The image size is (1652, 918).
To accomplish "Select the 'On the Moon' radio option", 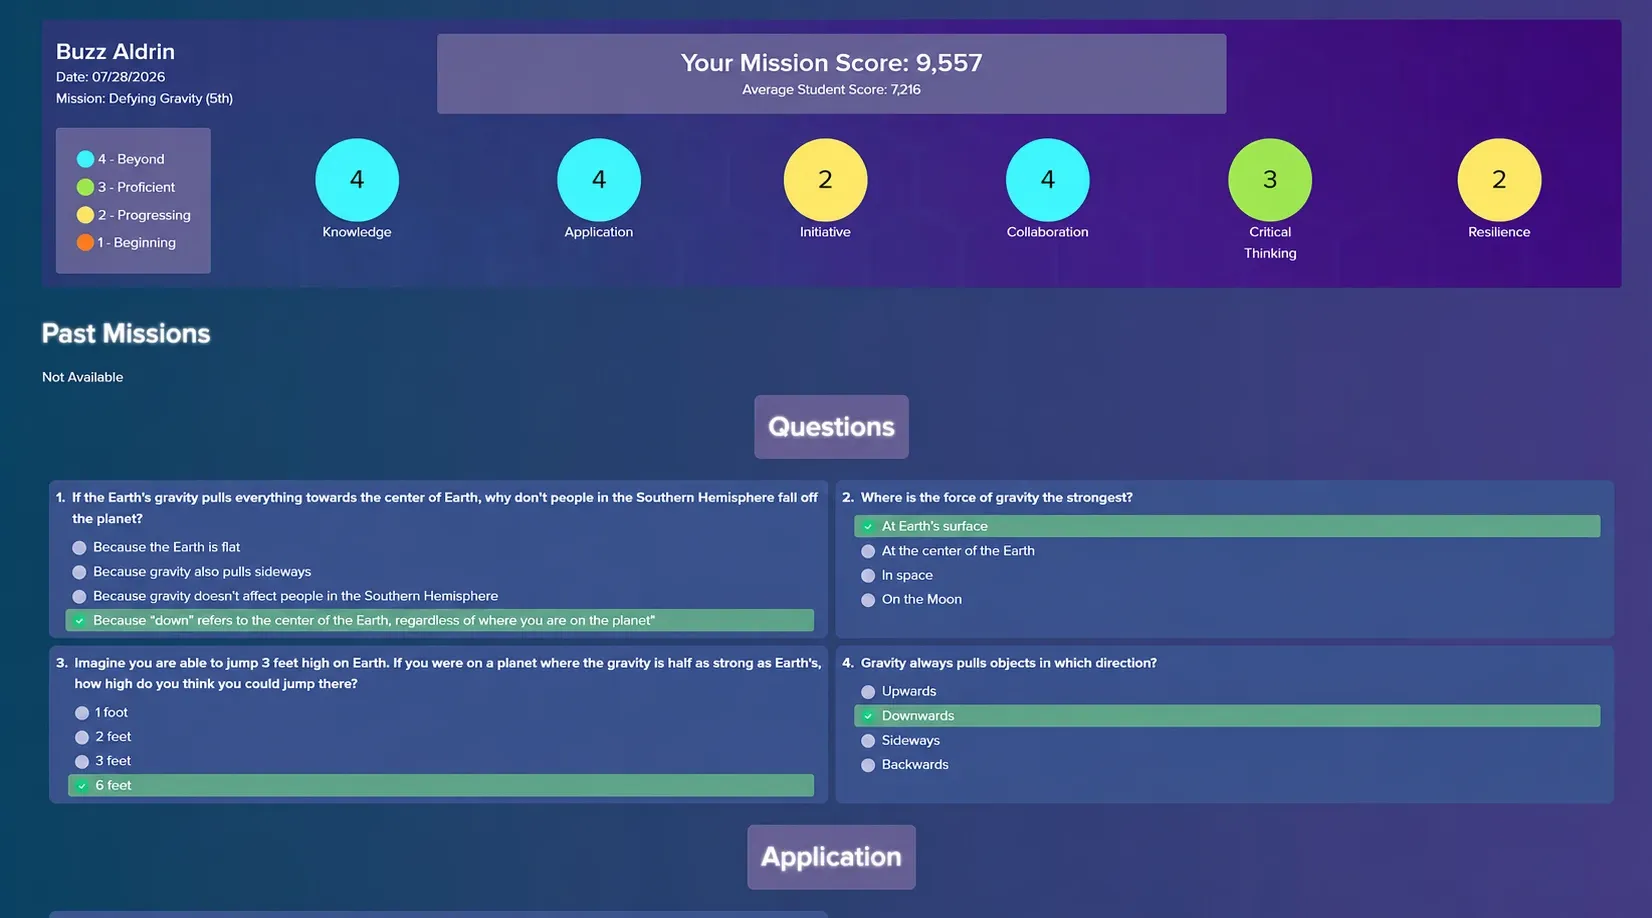I will click(868, 600).
